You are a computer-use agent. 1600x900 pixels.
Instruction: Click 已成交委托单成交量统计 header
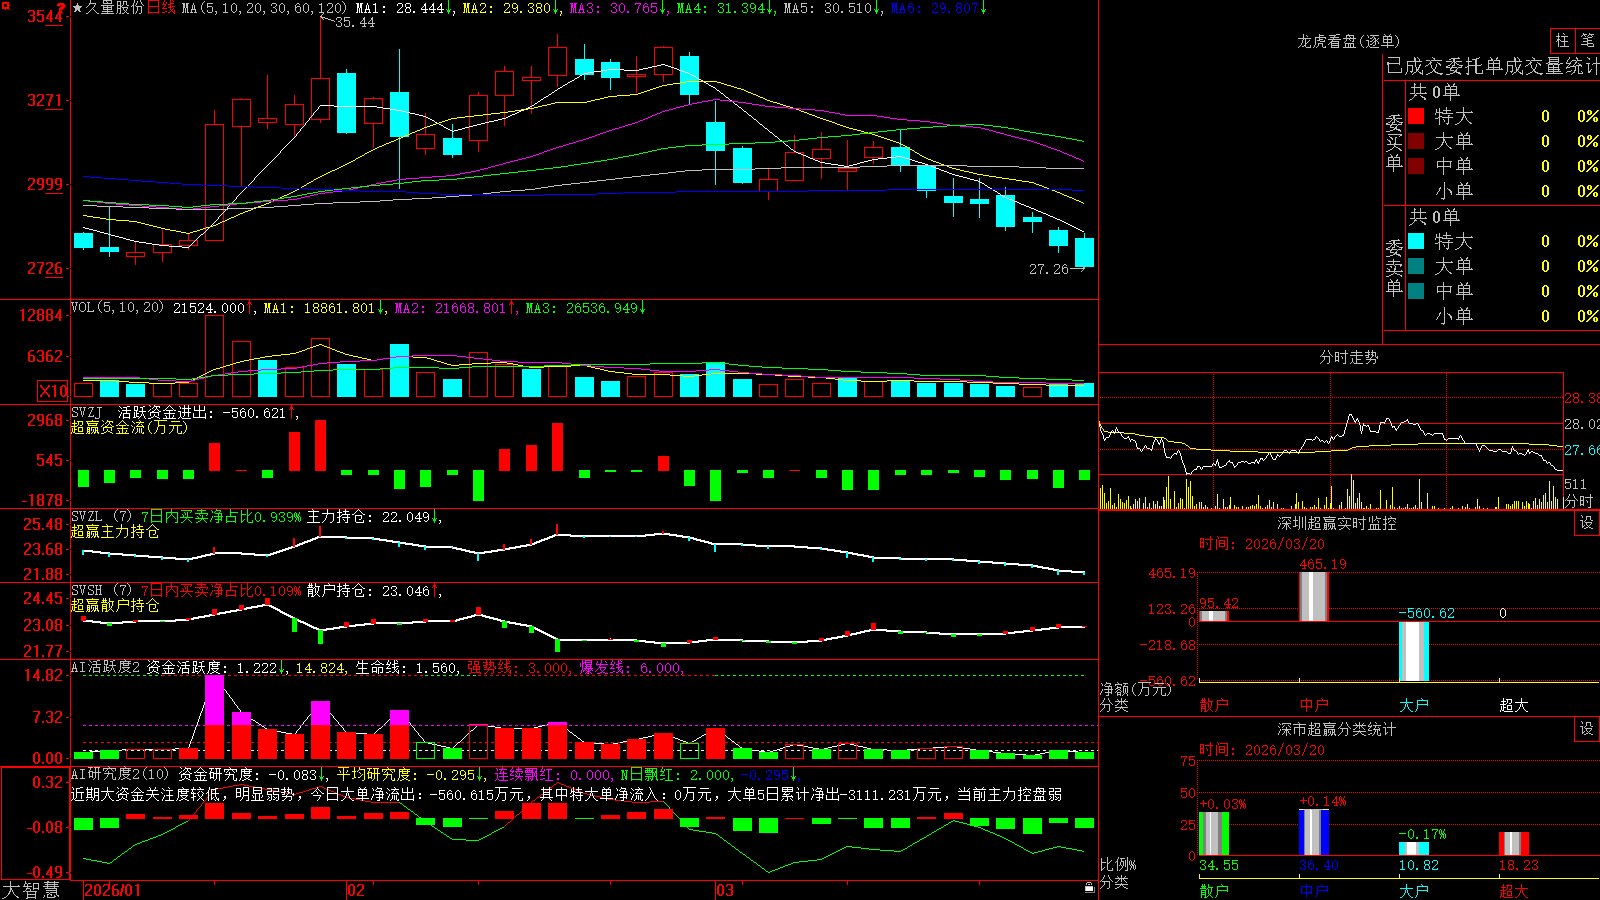[1492, 66]
